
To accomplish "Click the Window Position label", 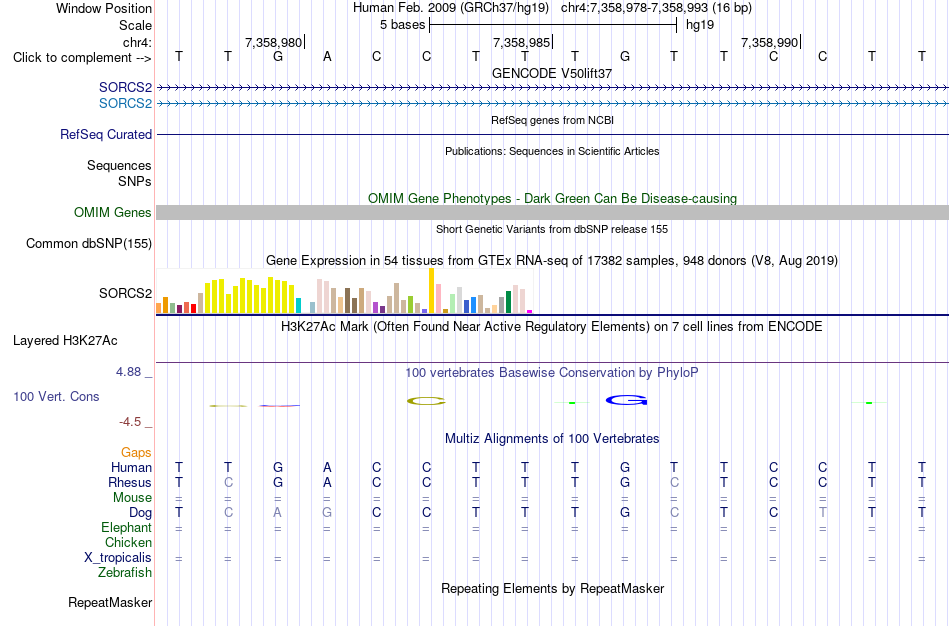I will (104, 8).
